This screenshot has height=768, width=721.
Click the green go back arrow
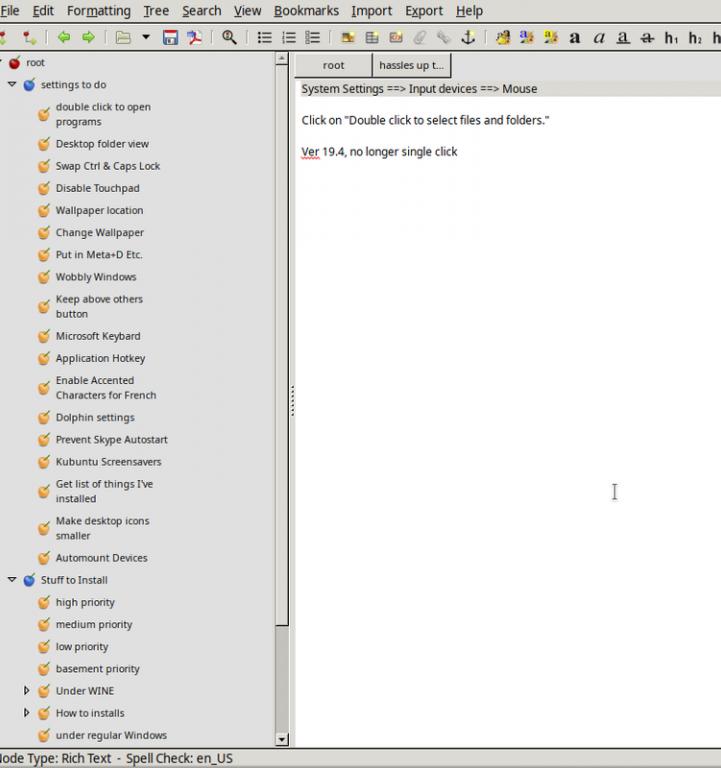click(x=64, y=38)
